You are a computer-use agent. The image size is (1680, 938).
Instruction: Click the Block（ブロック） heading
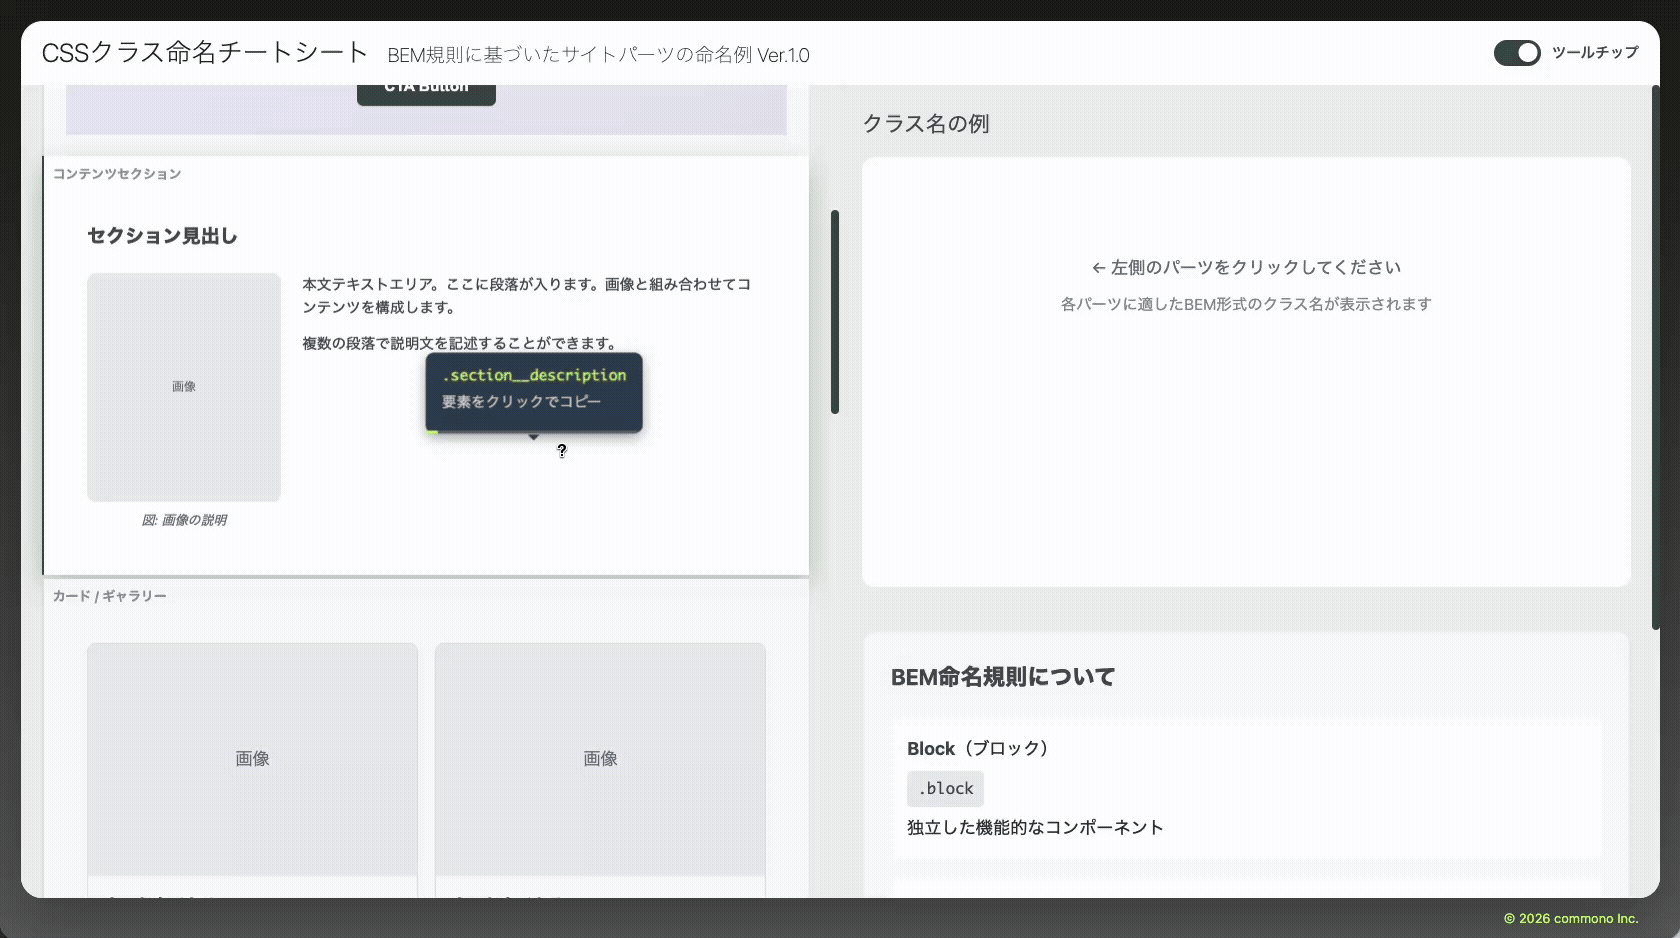[x=977, y=749]
